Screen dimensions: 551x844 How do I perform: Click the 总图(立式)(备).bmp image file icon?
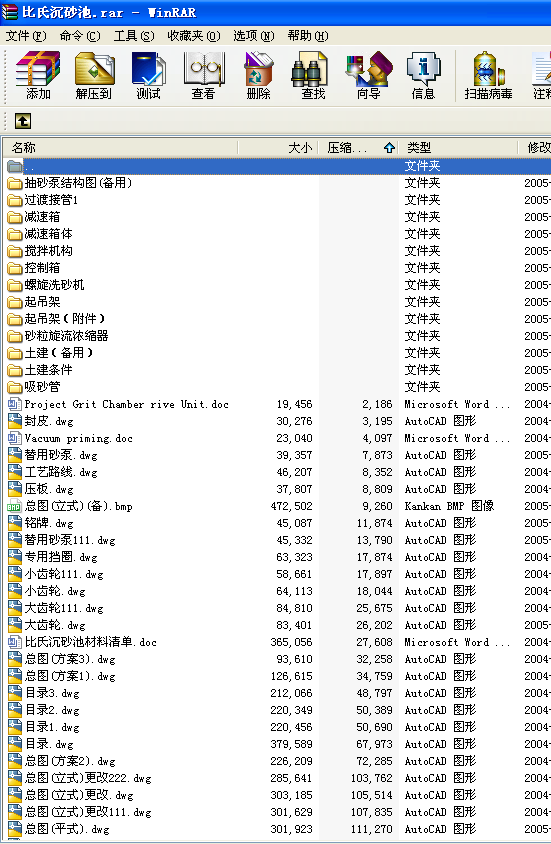click(15, 506)
